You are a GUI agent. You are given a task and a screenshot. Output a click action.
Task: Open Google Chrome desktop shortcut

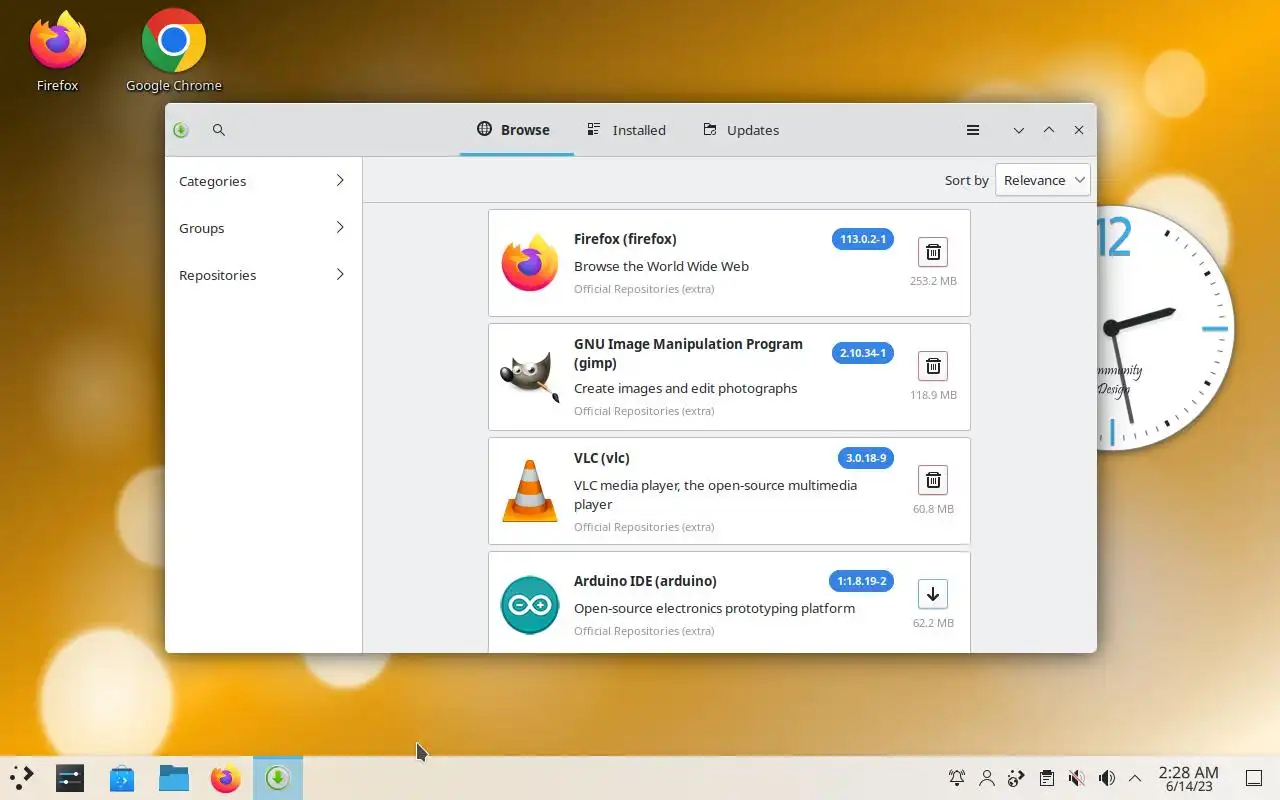(x=174, y=52)
